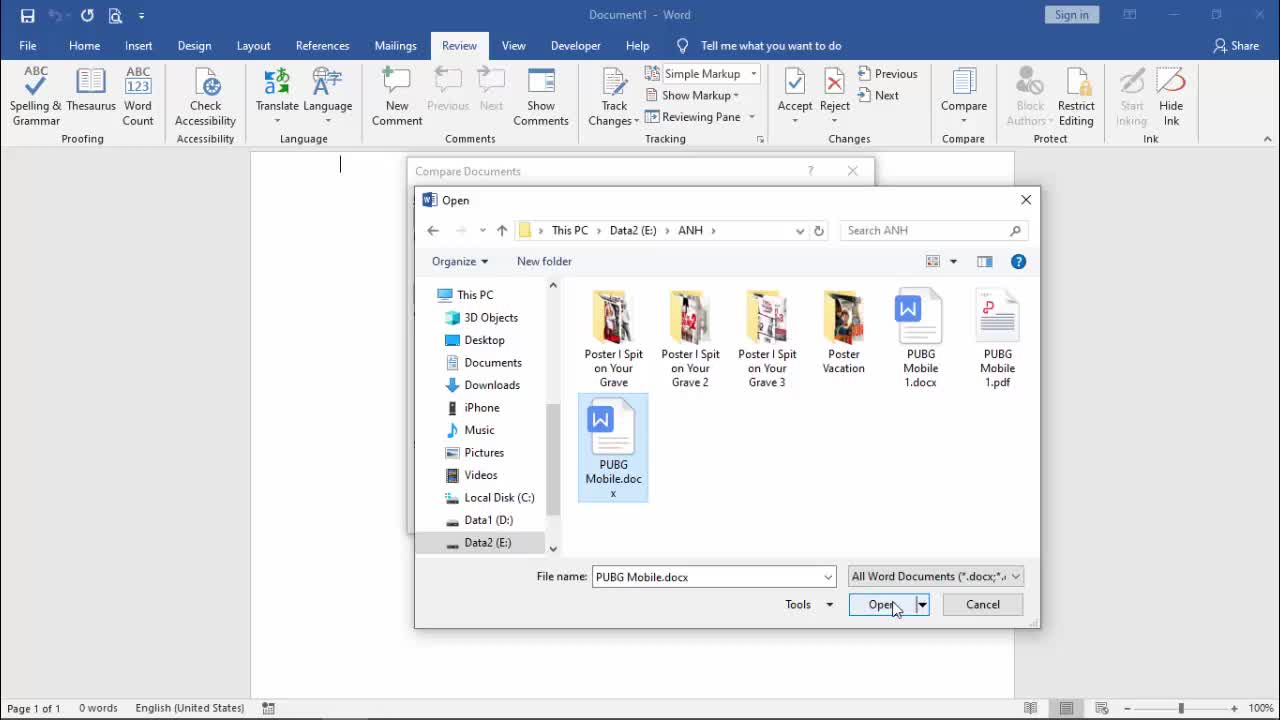Click the Cancel button
1280x720 pixels.
point(983,605)
